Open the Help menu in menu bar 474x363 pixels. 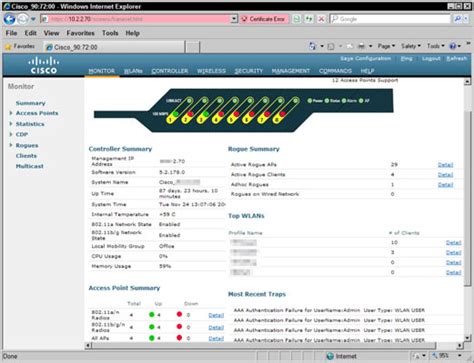(x=132, y=33)
